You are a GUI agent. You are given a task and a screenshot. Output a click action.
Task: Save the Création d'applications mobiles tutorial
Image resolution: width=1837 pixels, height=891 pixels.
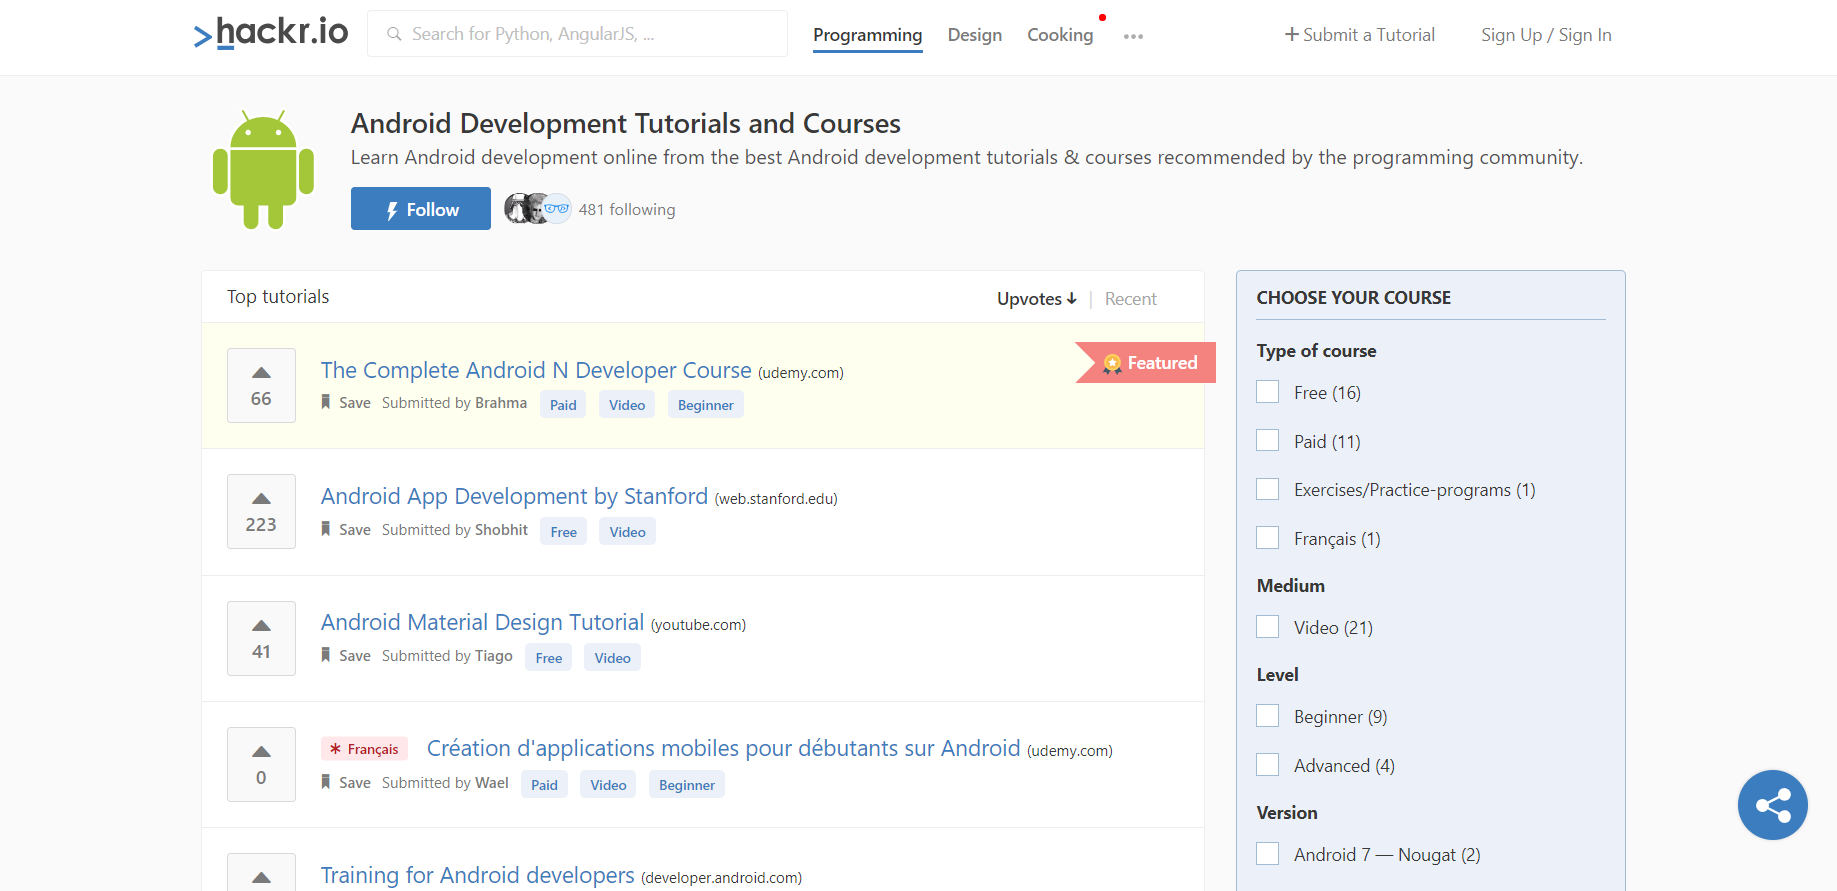[x=346, y=783]
